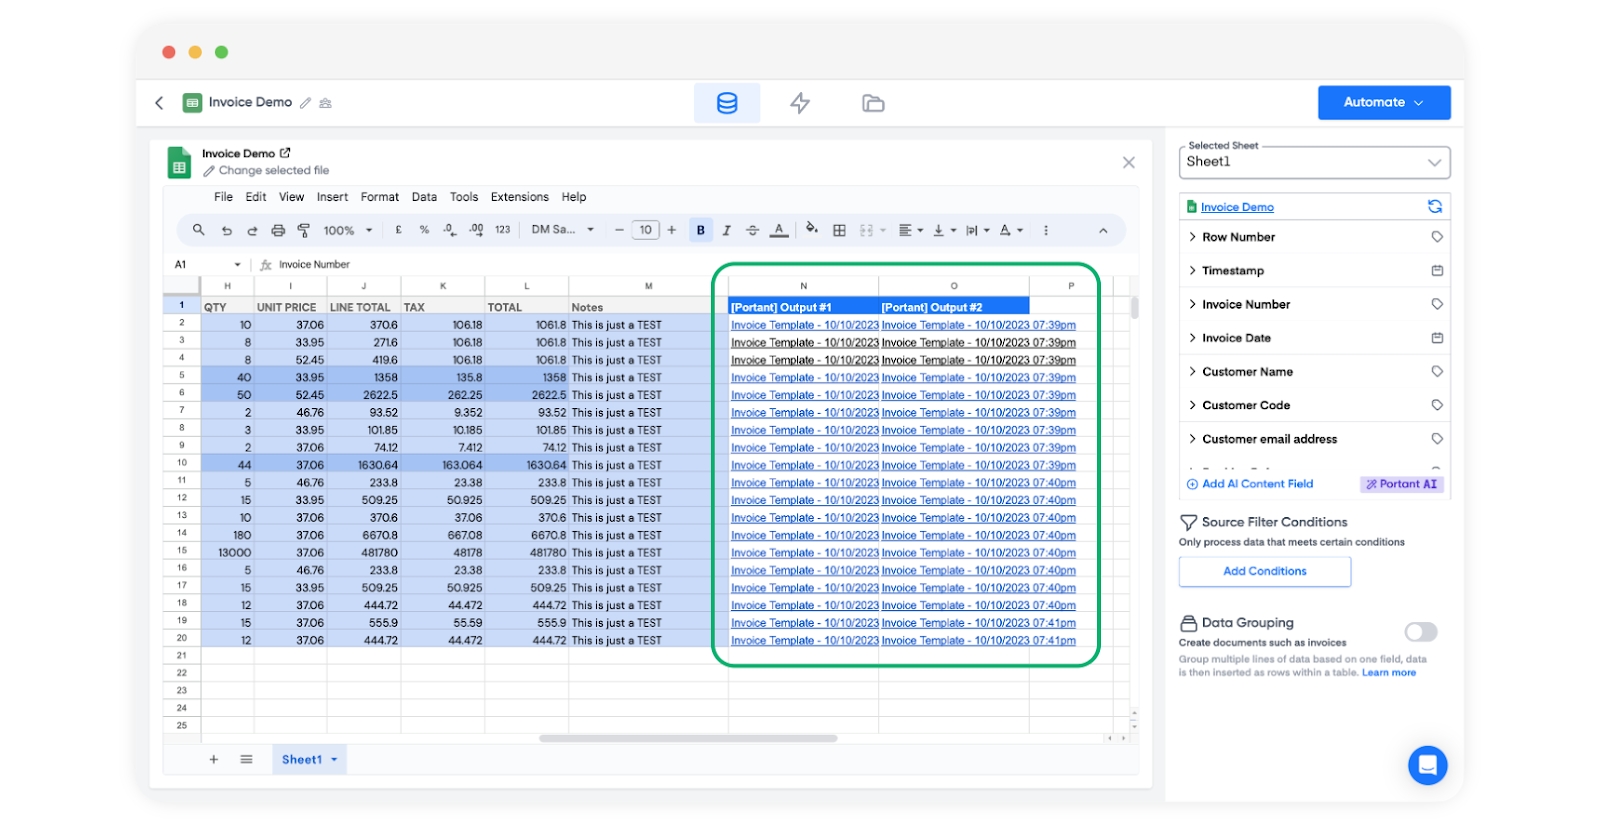
Task: Enable the Data Grouping switch
Action: pos(1420,632)
